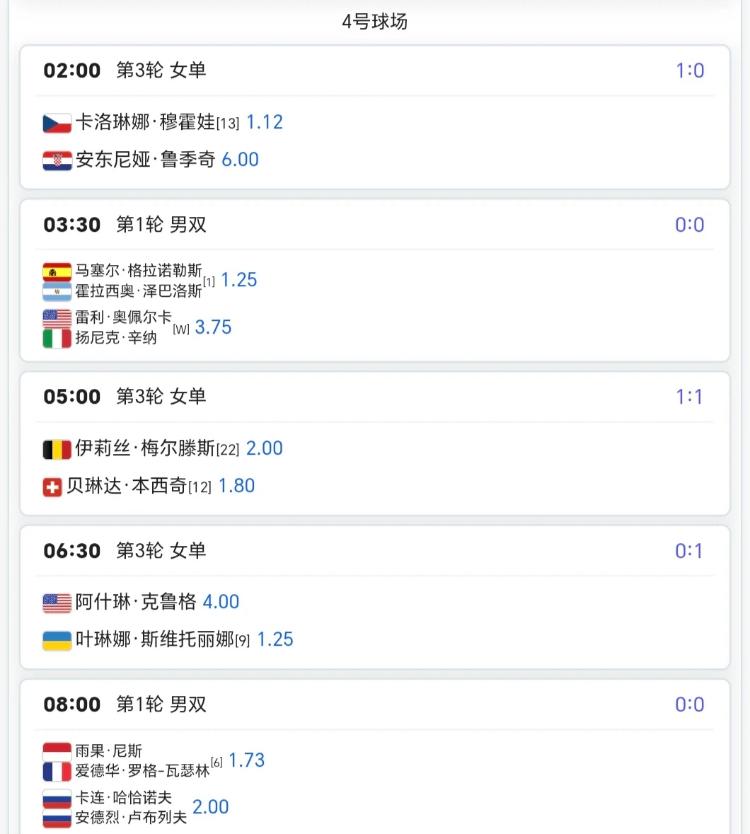Click the Belgian flag beside 伊莉丝·梅尔滕斯

pyautogui.click(x=57, y=449)
